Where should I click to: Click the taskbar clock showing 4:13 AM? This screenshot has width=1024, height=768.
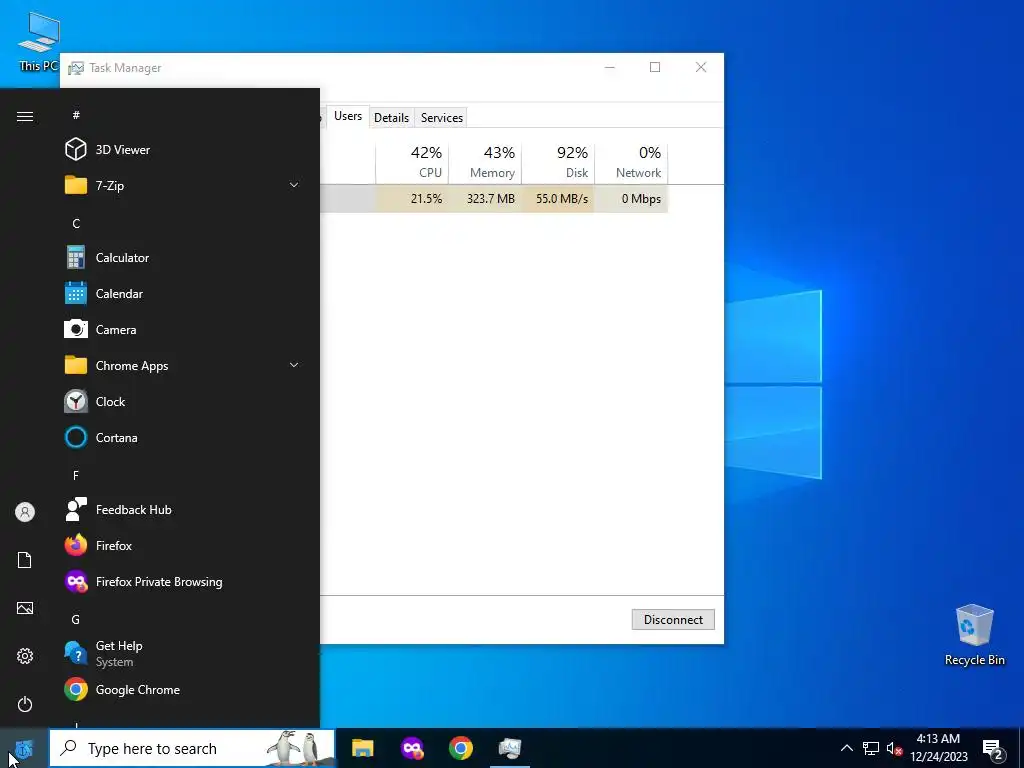tap(938, 748)
